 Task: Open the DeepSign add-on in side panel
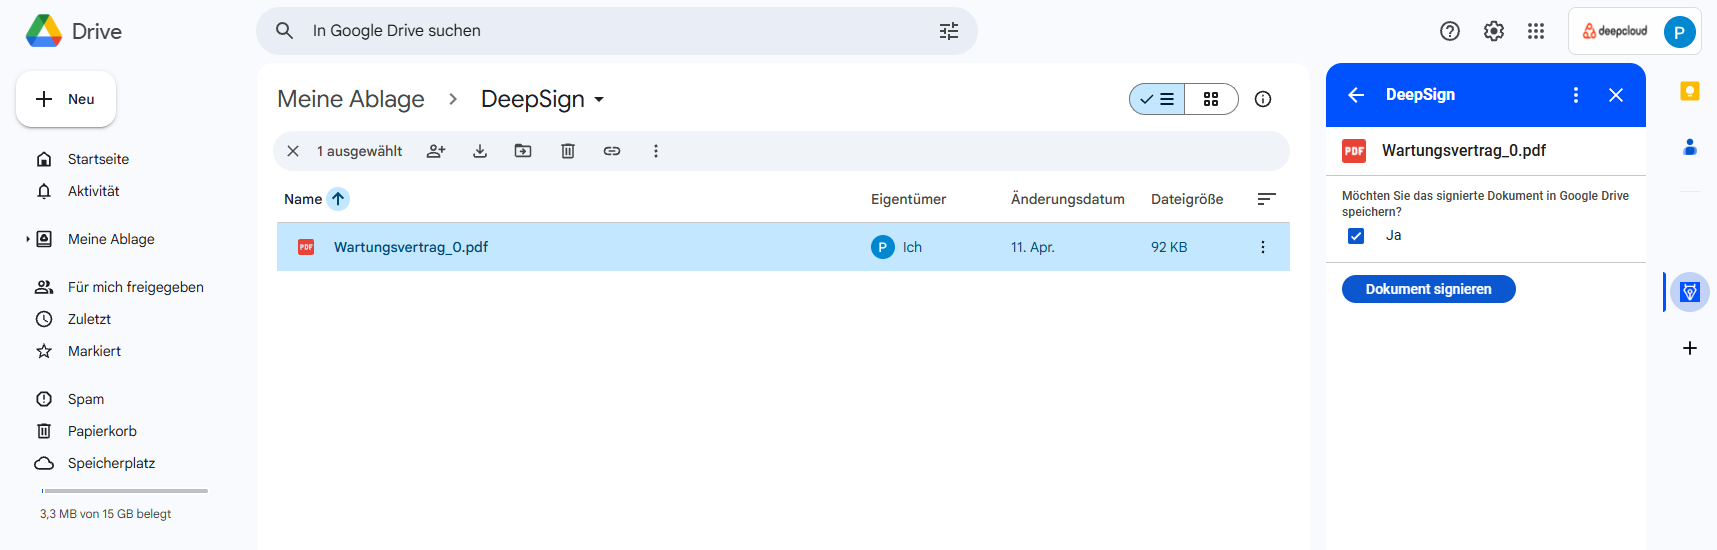click(1689, 292)
